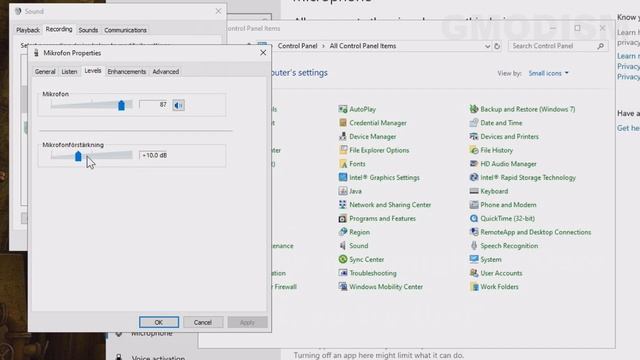Go to Control Panel breadcrumb

tap(298, 46)
